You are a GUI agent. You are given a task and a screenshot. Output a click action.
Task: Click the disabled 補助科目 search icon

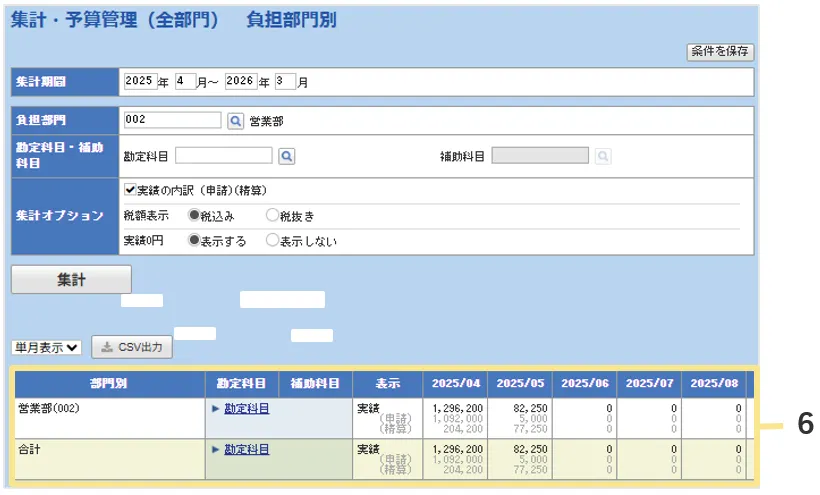pos(603,156)
